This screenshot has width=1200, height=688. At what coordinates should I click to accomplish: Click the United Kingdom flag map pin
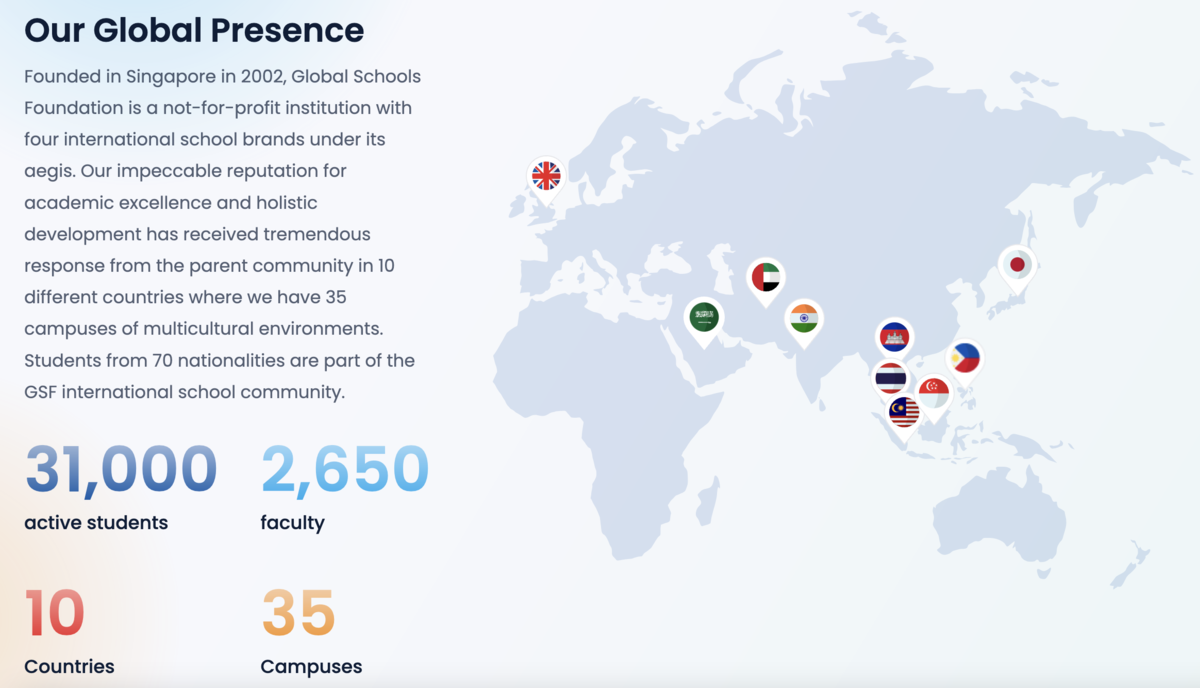(546, 179)
